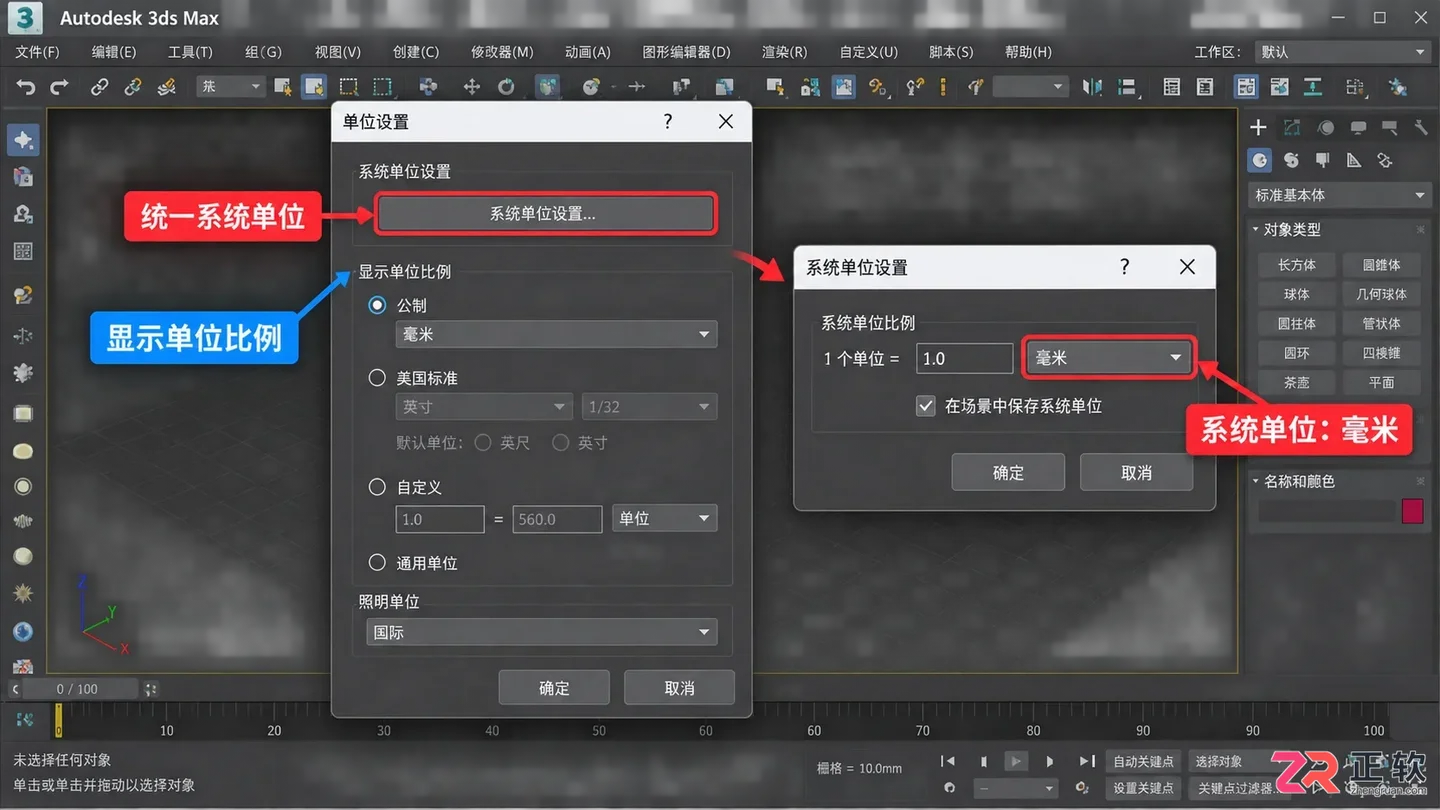Click the 560.0 custom unit field
The height and width of the screenshot is (810, 1440).
557,519
